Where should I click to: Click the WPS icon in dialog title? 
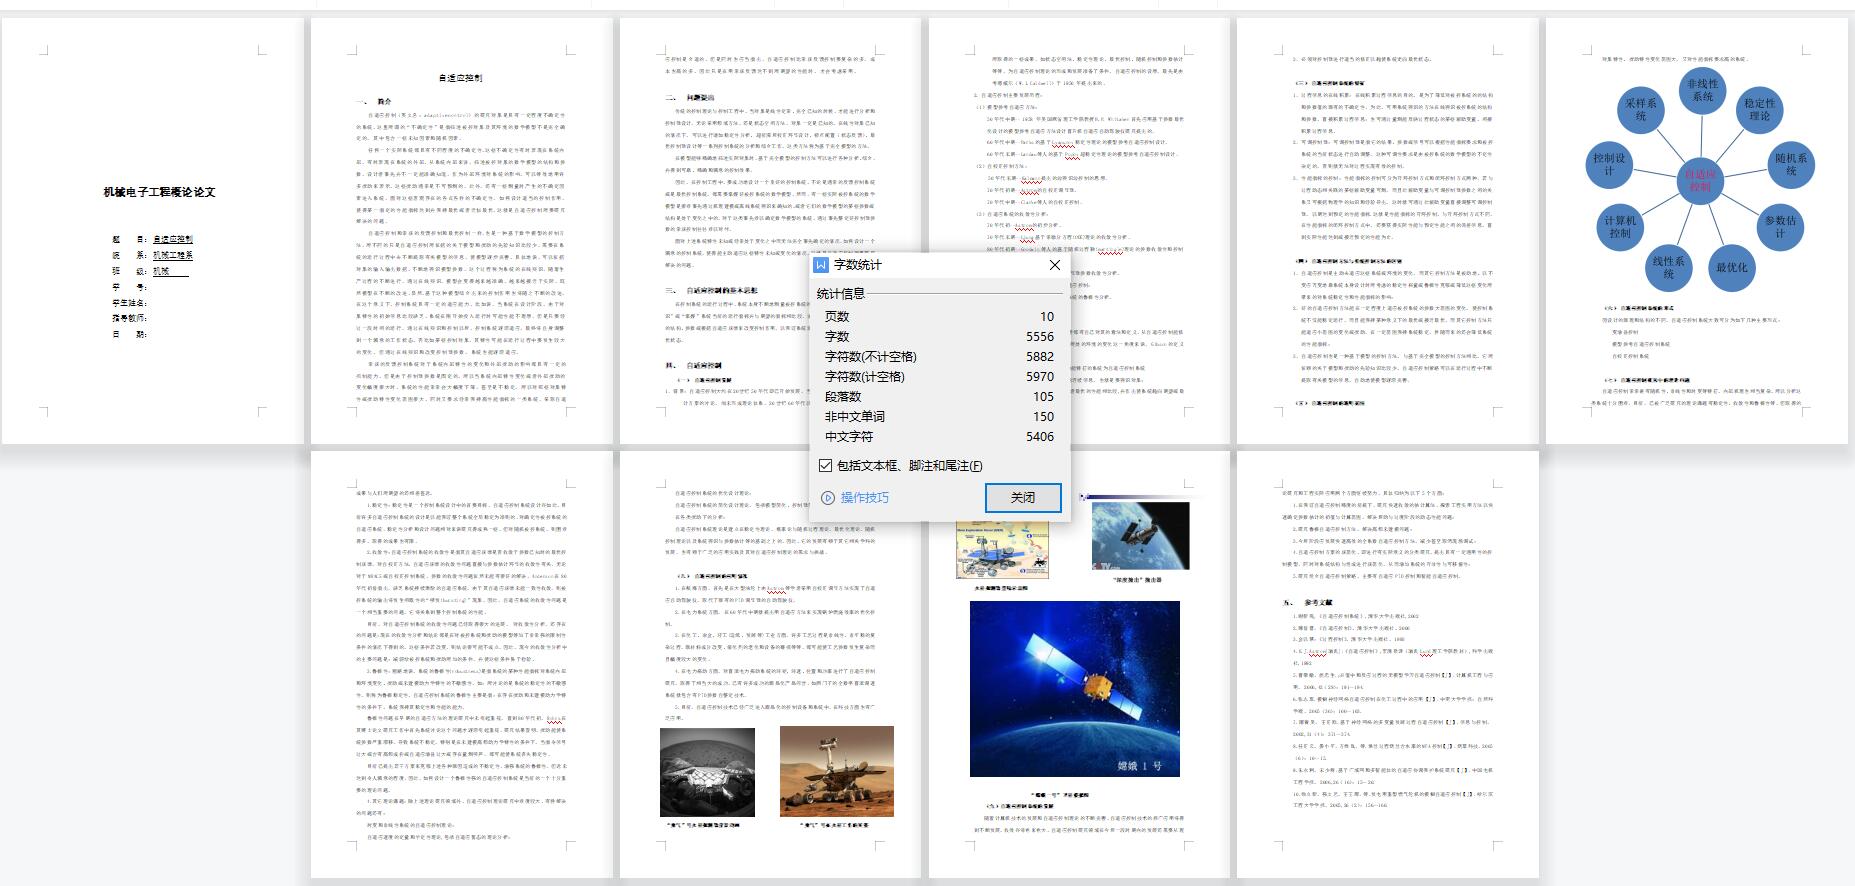821,265
